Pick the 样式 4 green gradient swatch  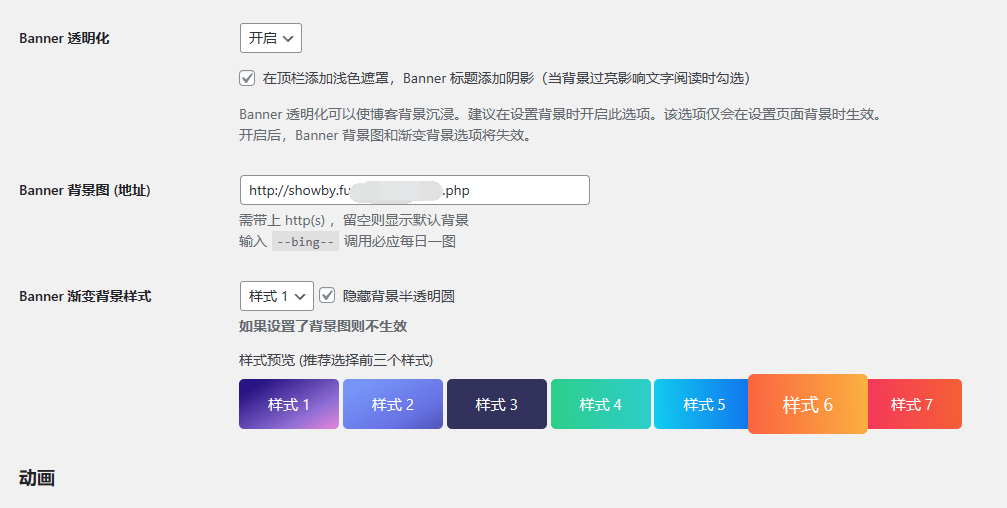click(x=600, y=404)
